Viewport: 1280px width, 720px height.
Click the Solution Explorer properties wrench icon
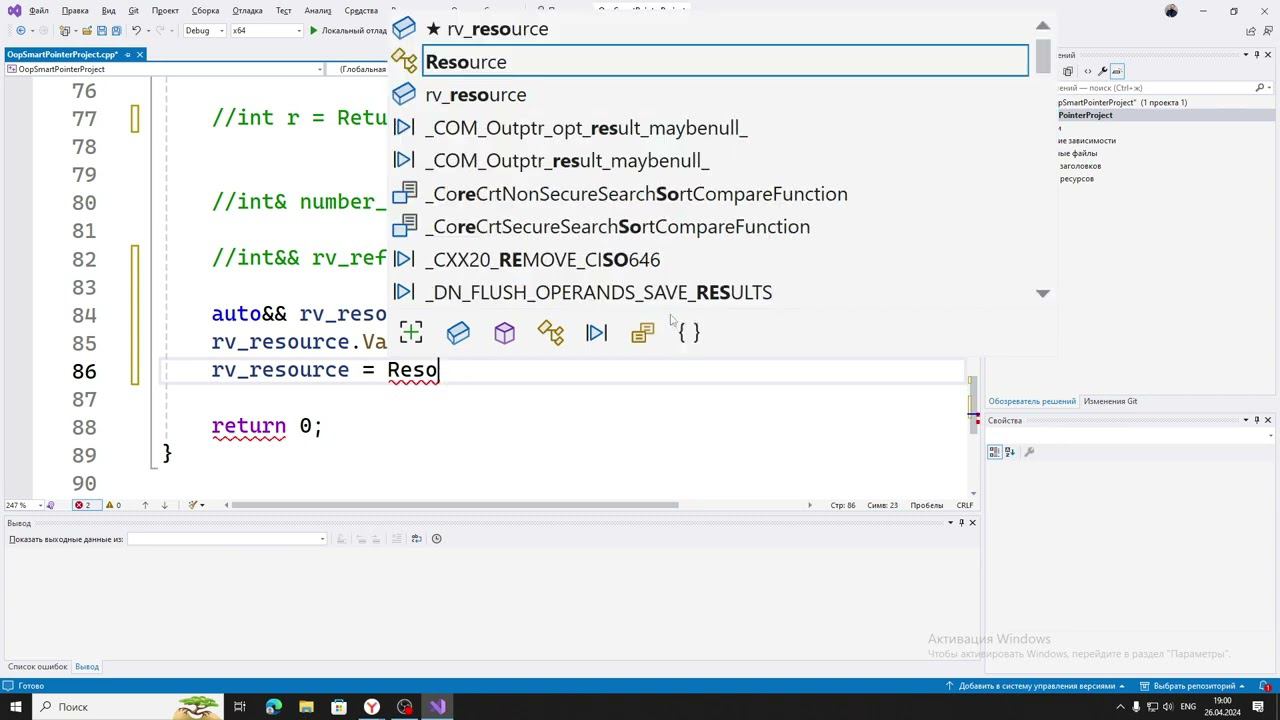coord(1102,71)
